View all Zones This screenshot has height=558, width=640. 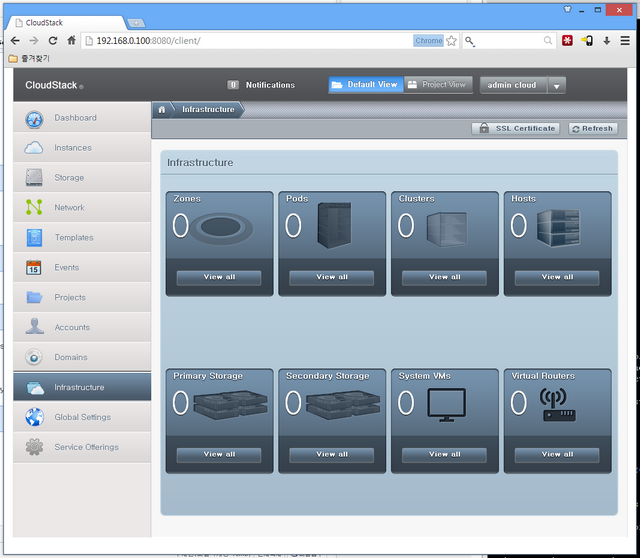click(x=219, y=277)
